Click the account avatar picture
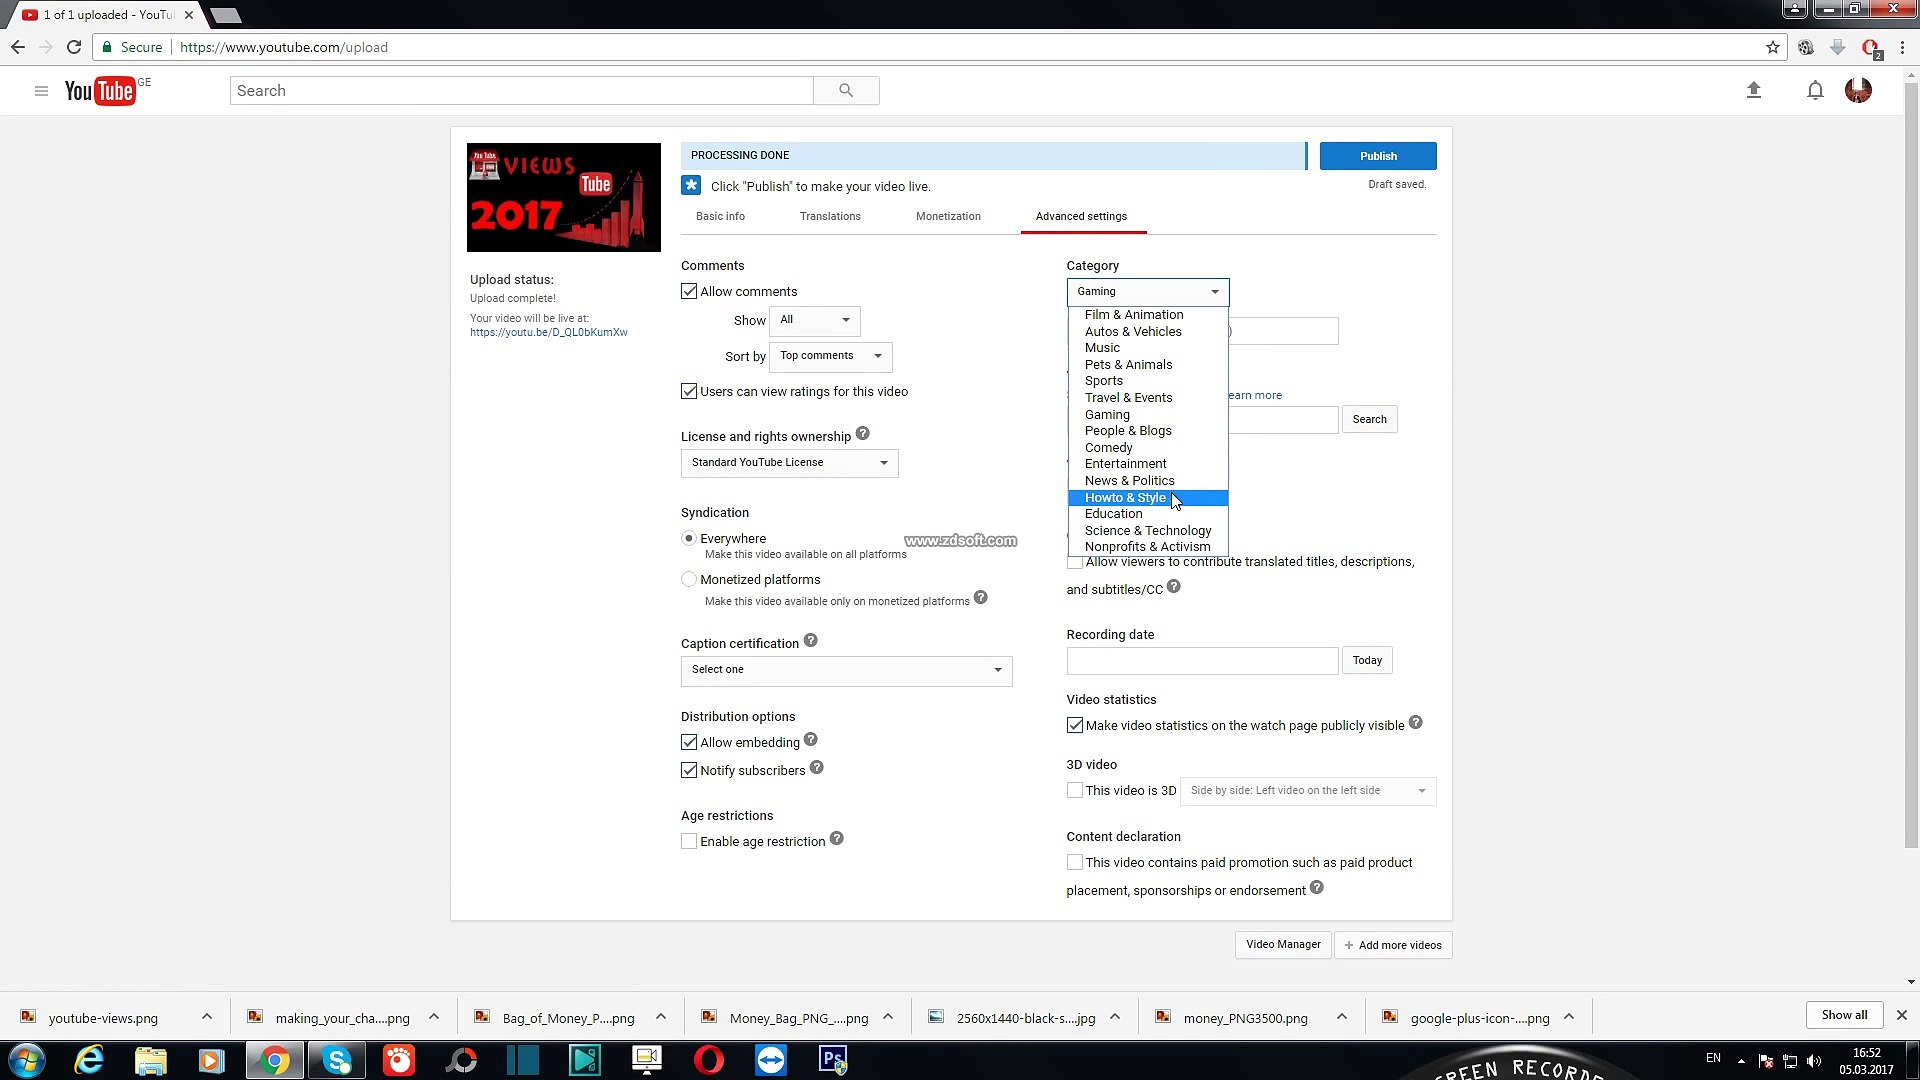 [1859, 90]
